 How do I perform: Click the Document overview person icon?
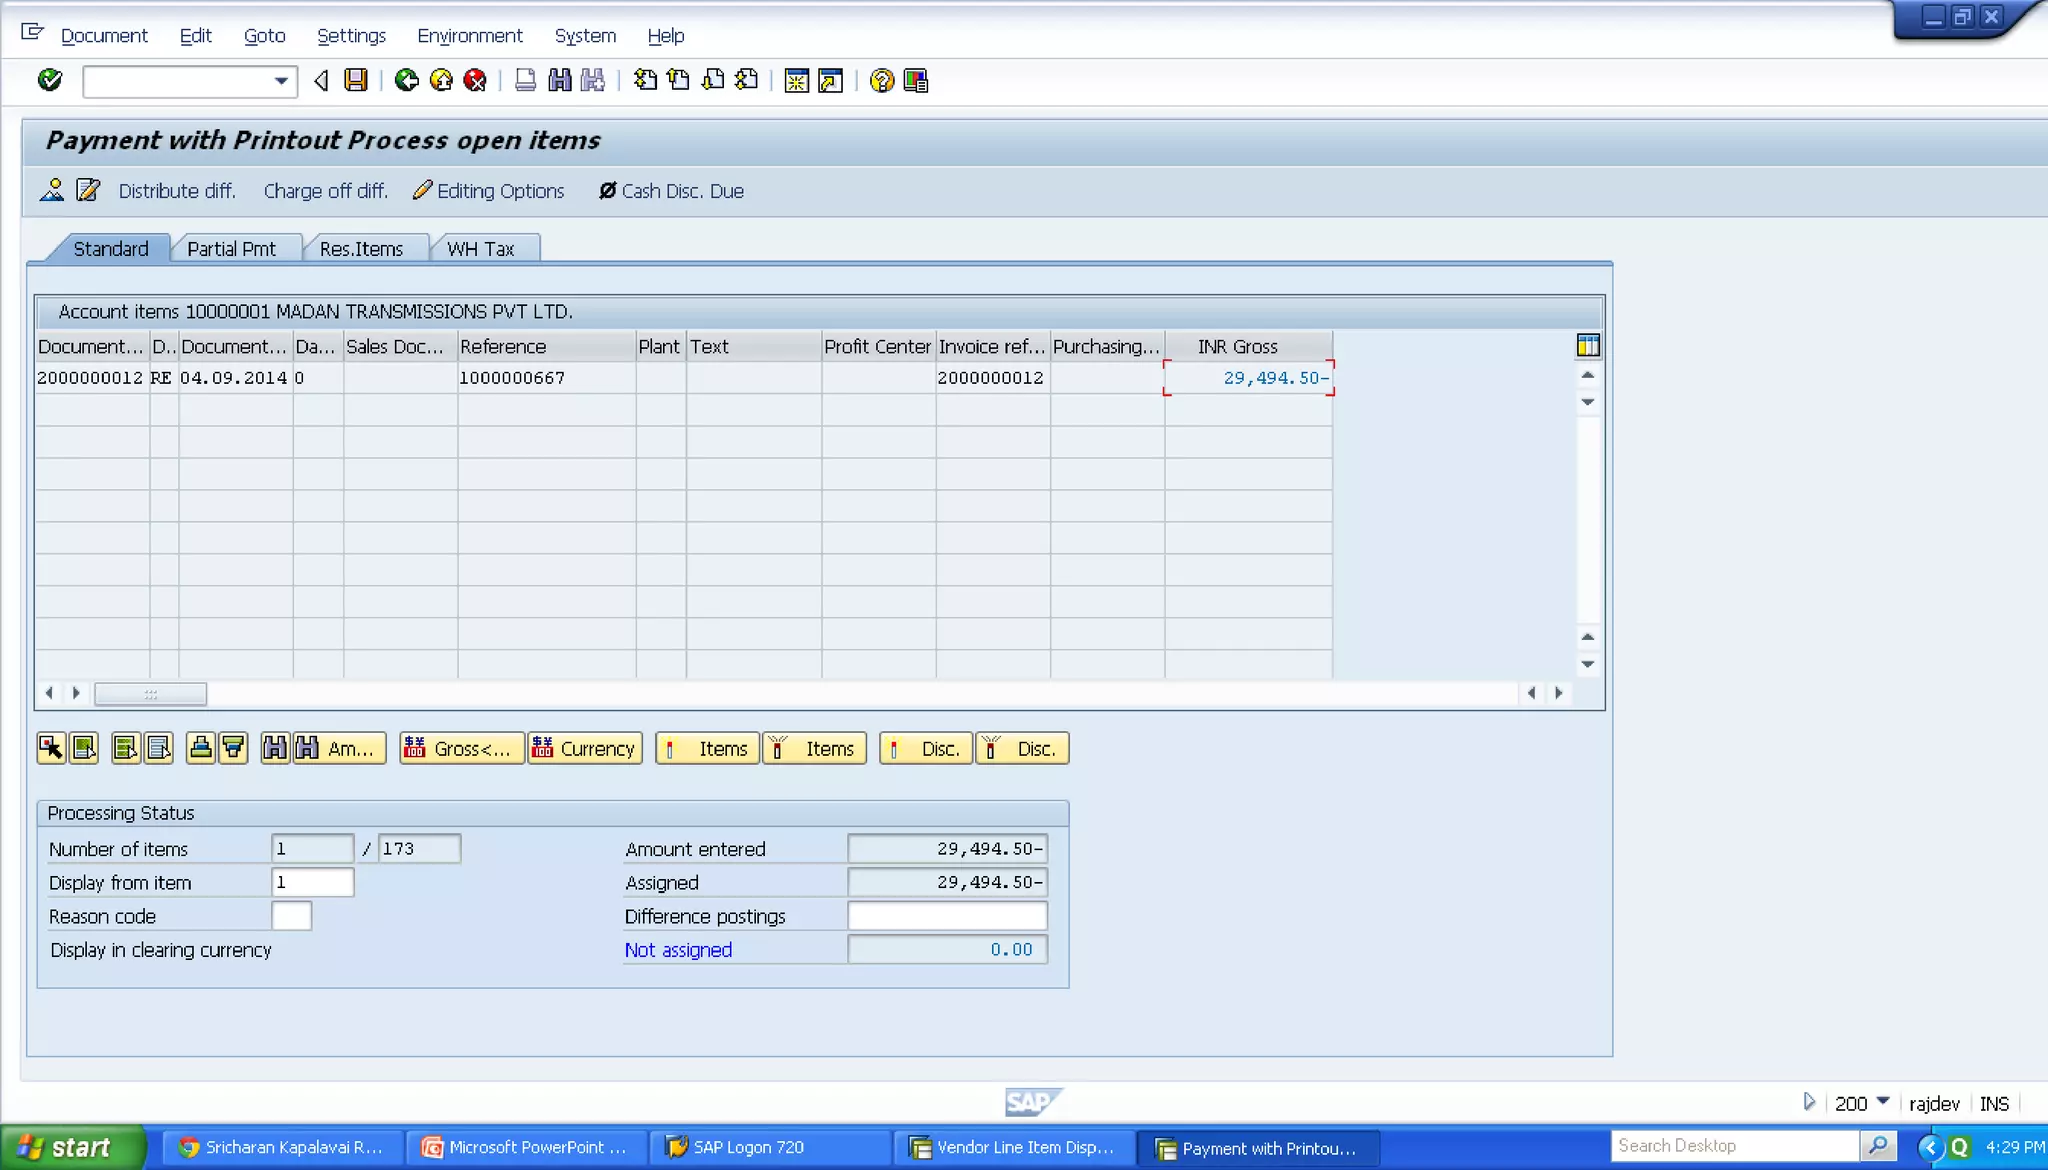point(52,190)
